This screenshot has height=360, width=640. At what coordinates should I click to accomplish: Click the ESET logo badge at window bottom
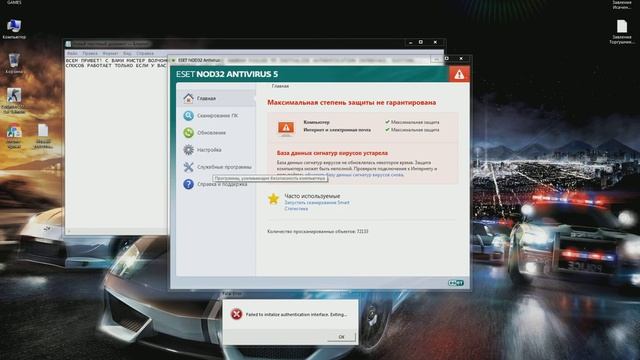[456, 282]
